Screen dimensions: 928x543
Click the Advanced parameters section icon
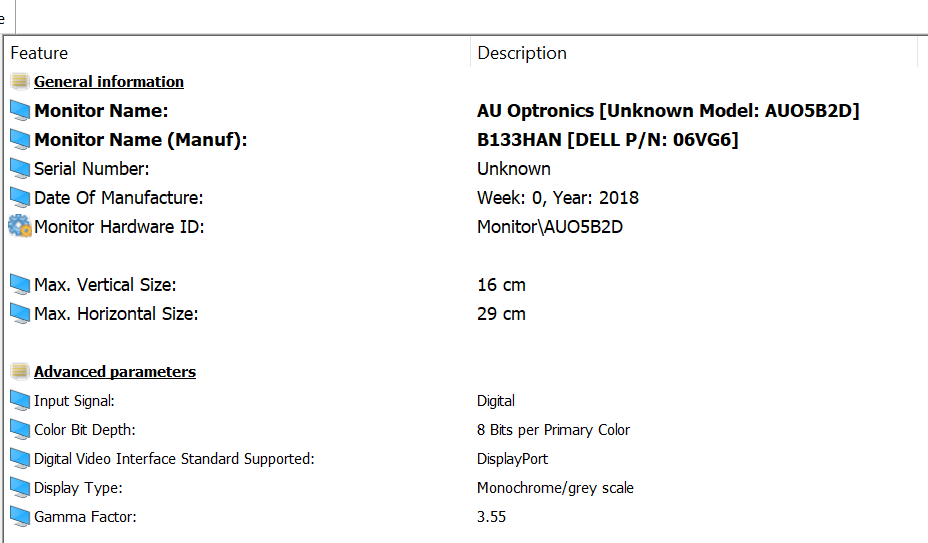coord(20,372)
